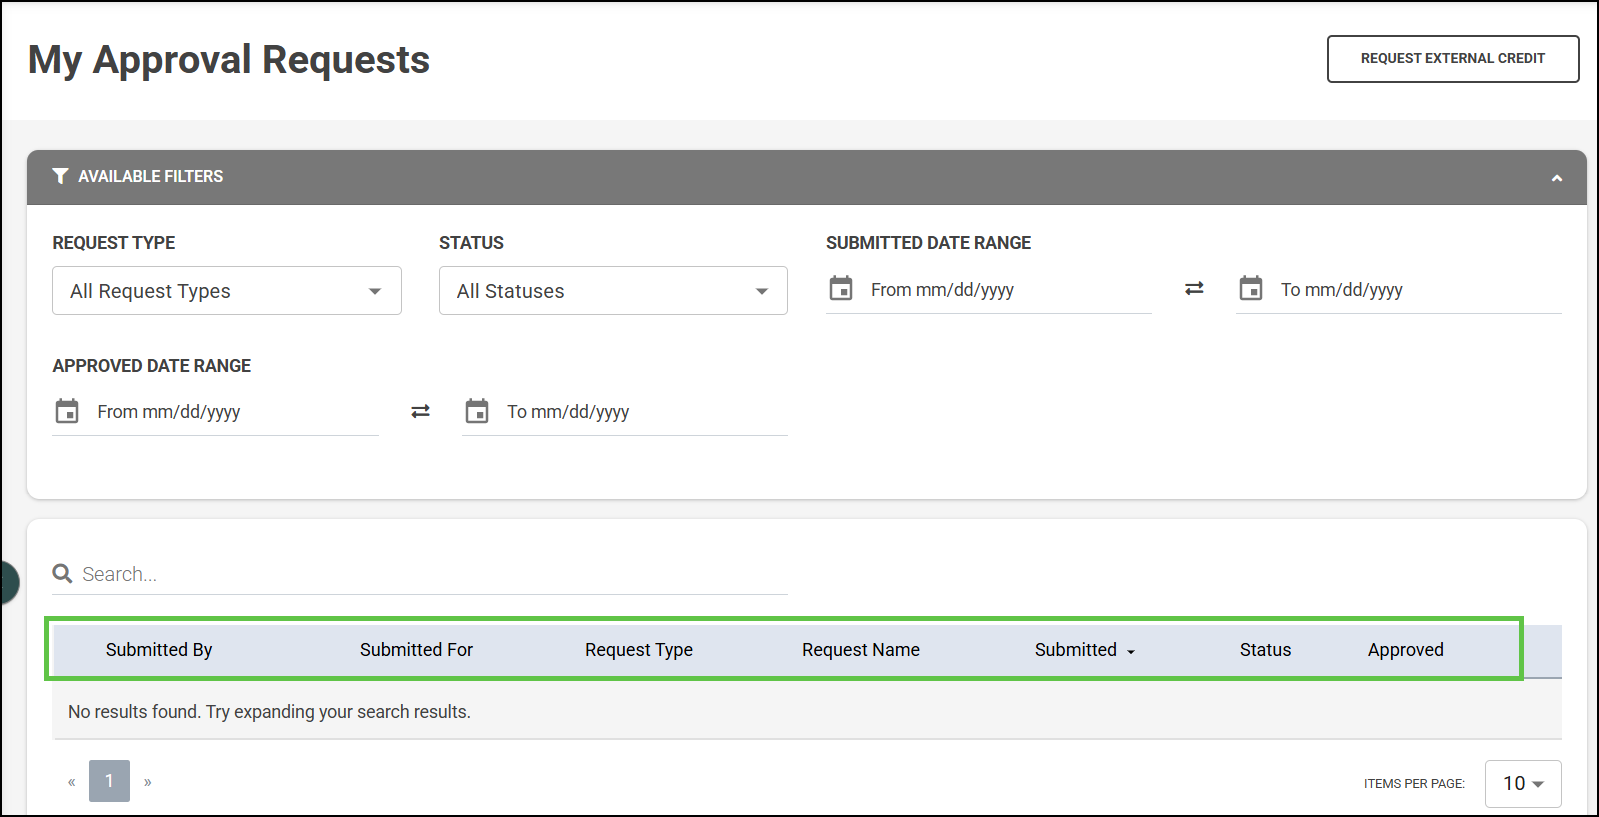1599x817 pixels.
Task: Click the Approved To calendar icon
Action: coord(477,411)
